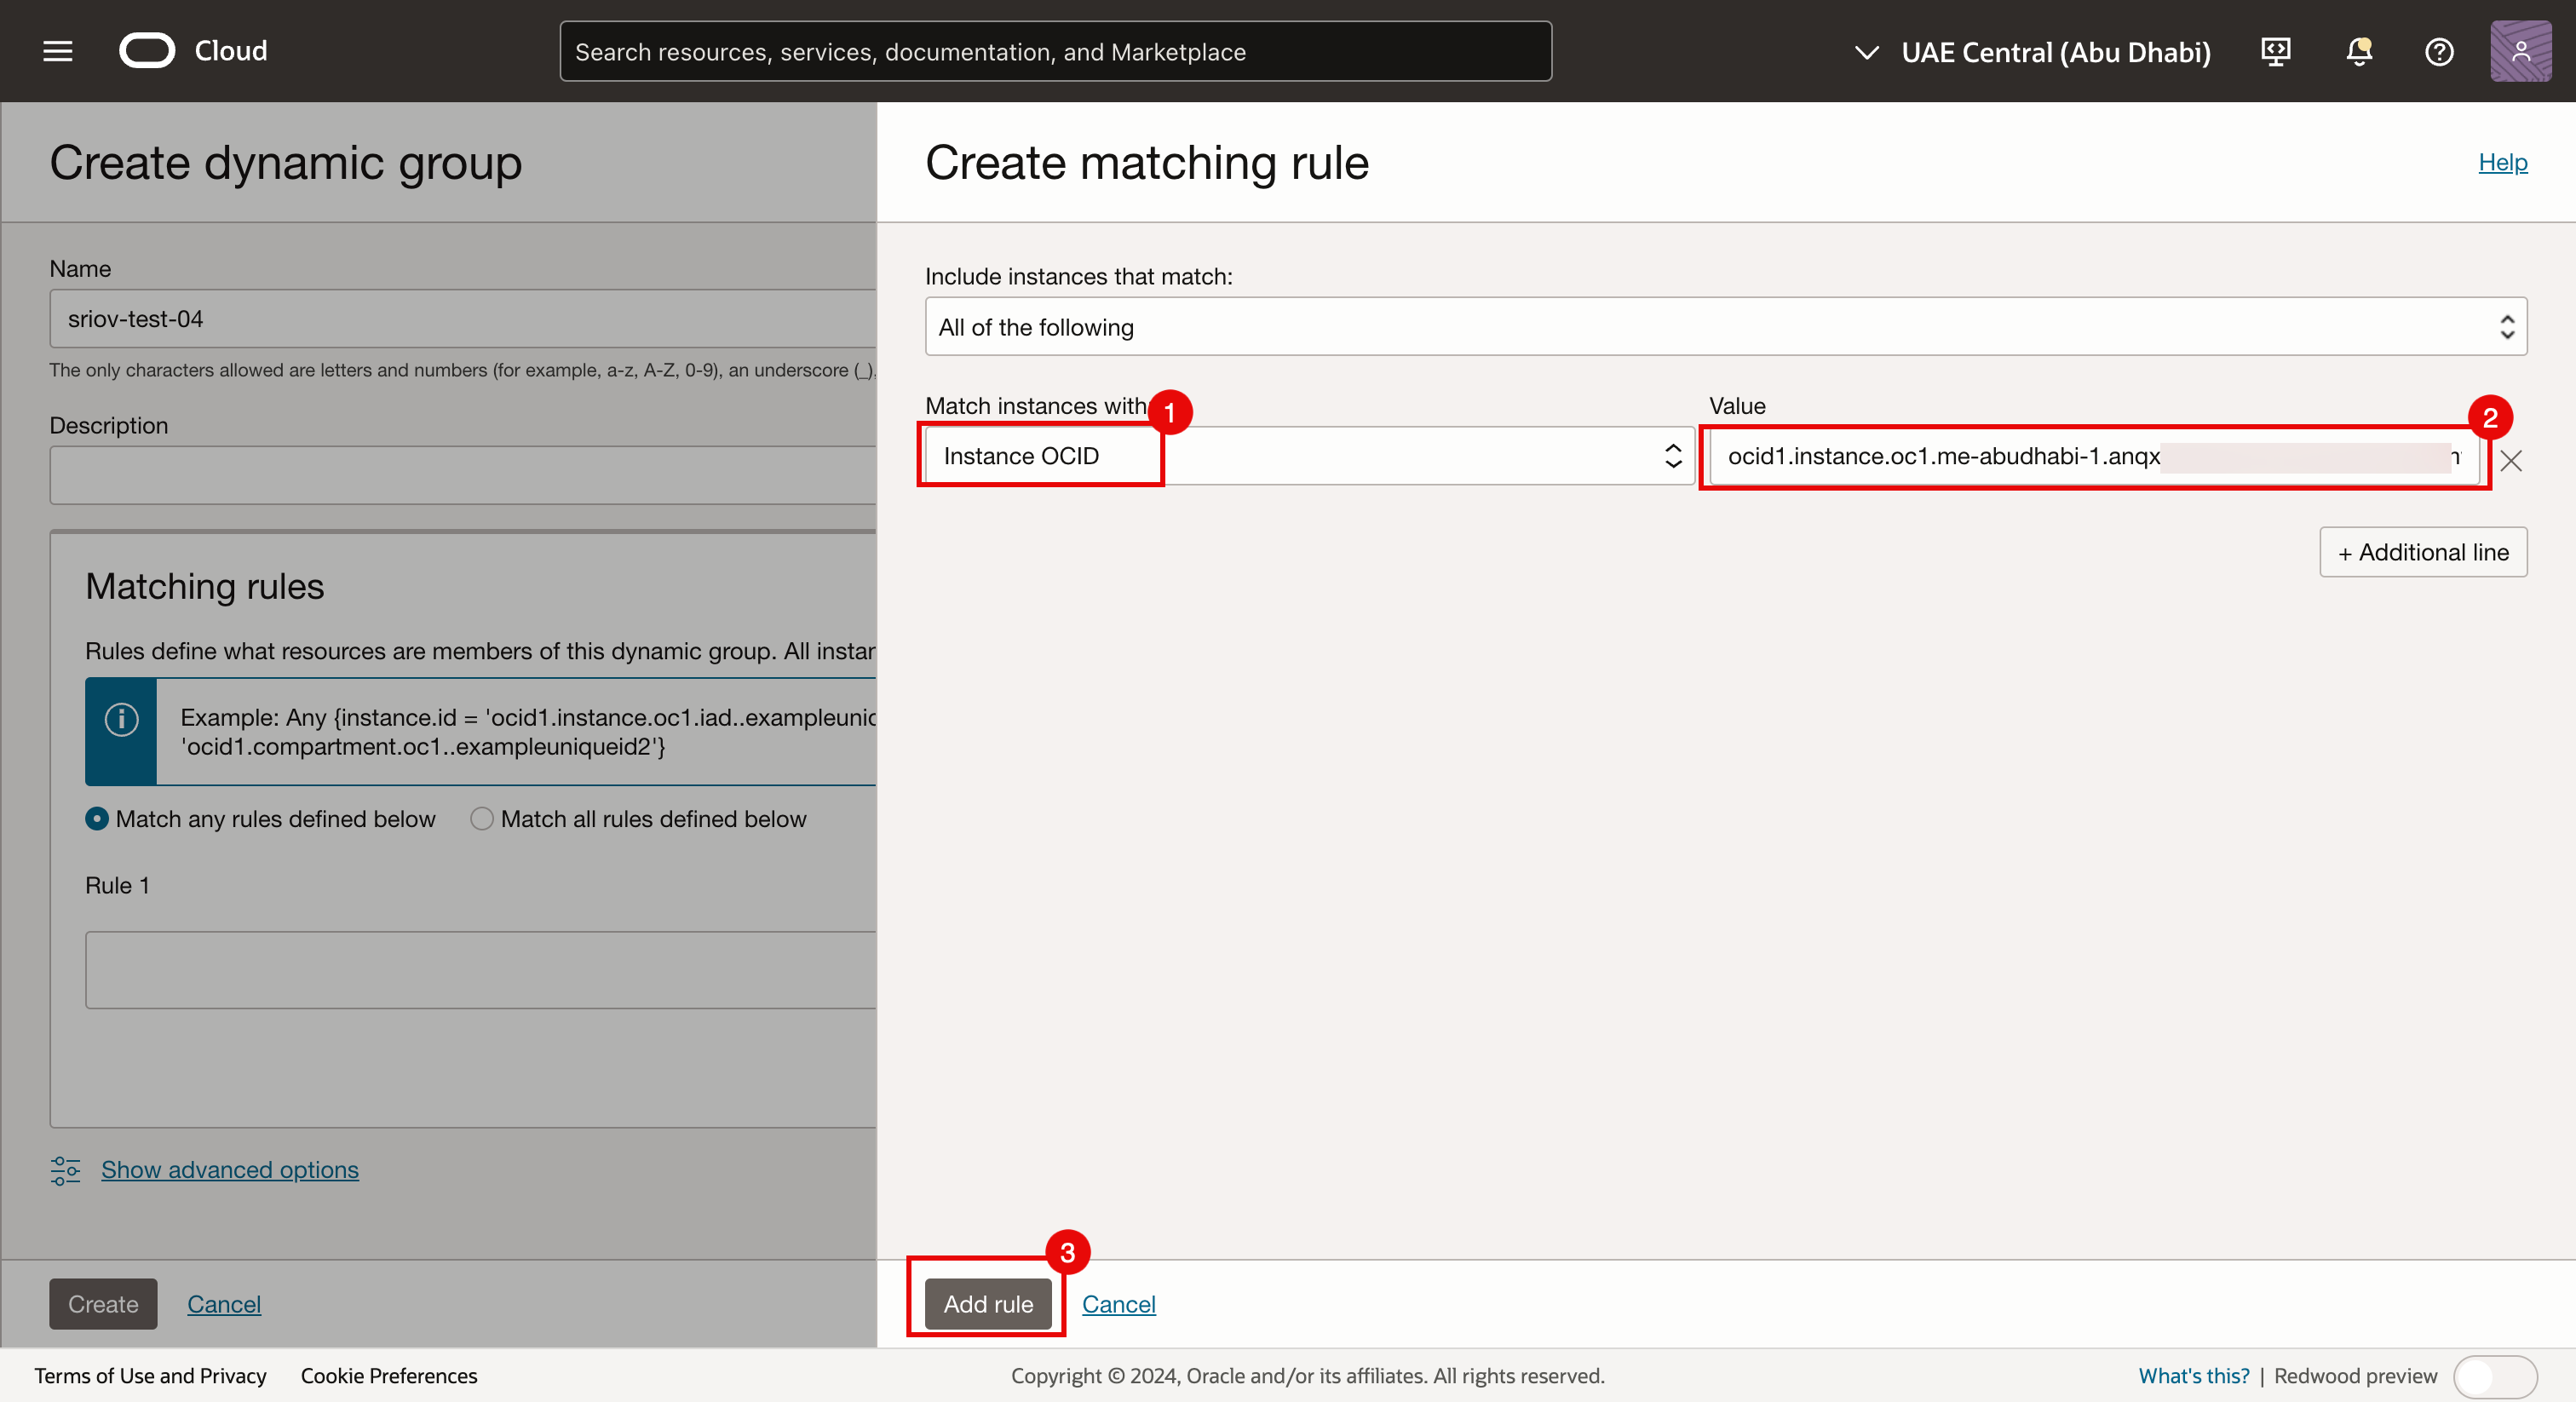
Task: Select Match any rules defined below
Action: [97, 819]
